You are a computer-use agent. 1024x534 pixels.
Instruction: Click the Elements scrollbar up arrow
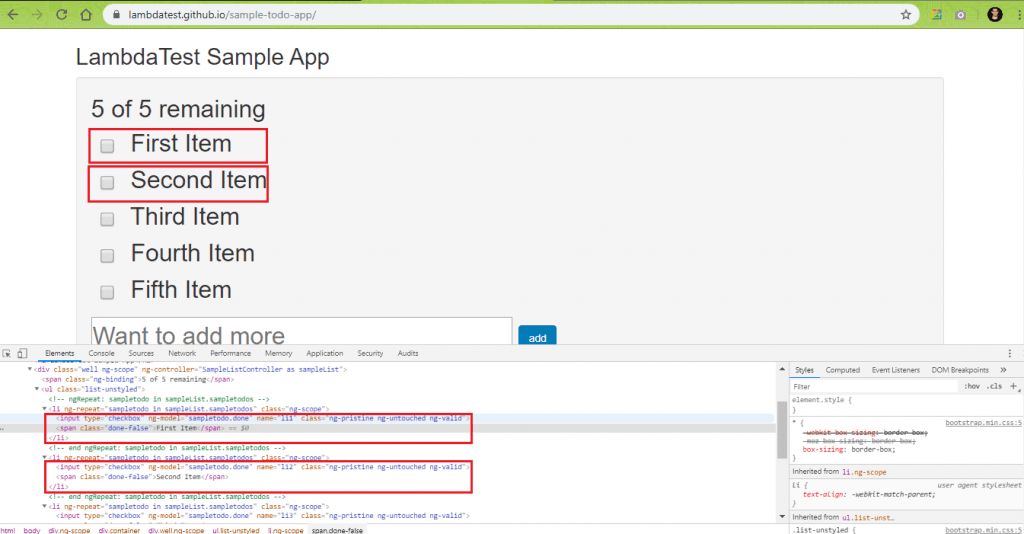(782, 369)
